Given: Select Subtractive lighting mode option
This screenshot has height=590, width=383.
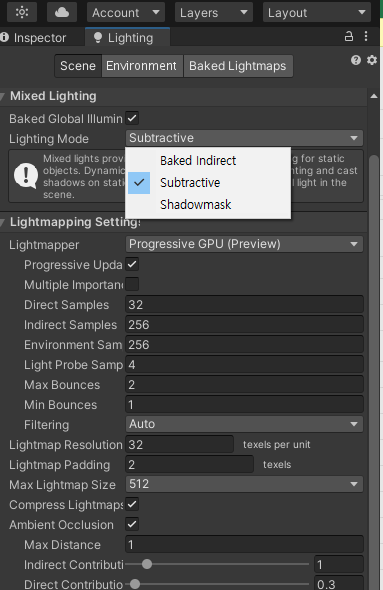Looking at the screenshot, I should pyautogui.click(x=208, y=183).
